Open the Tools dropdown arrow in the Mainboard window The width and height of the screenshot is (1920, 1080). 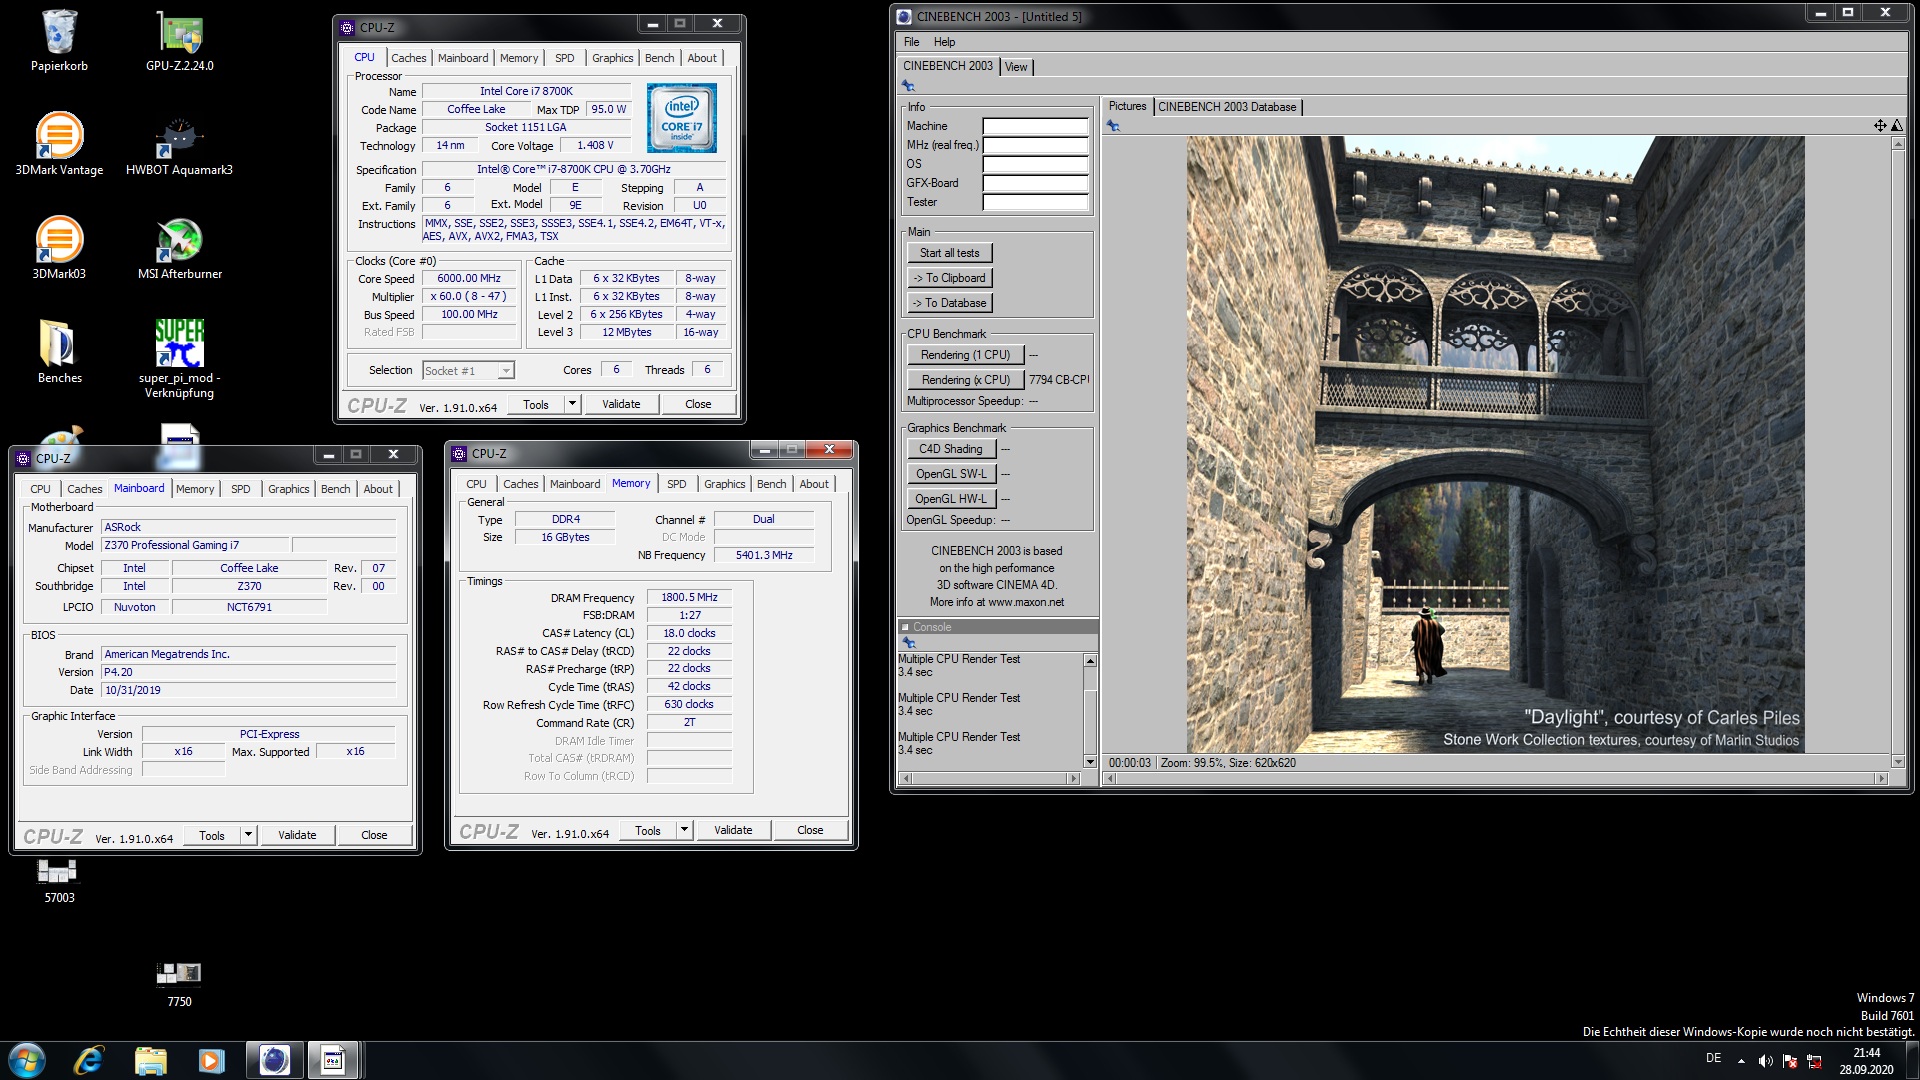pos(249,835)
